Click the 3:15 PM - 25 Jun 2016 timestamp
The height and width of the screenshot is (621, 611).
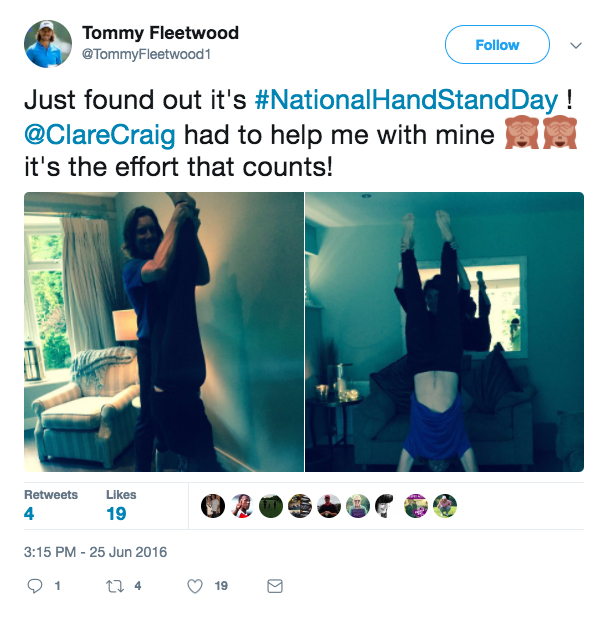click(x=95, y=552)
